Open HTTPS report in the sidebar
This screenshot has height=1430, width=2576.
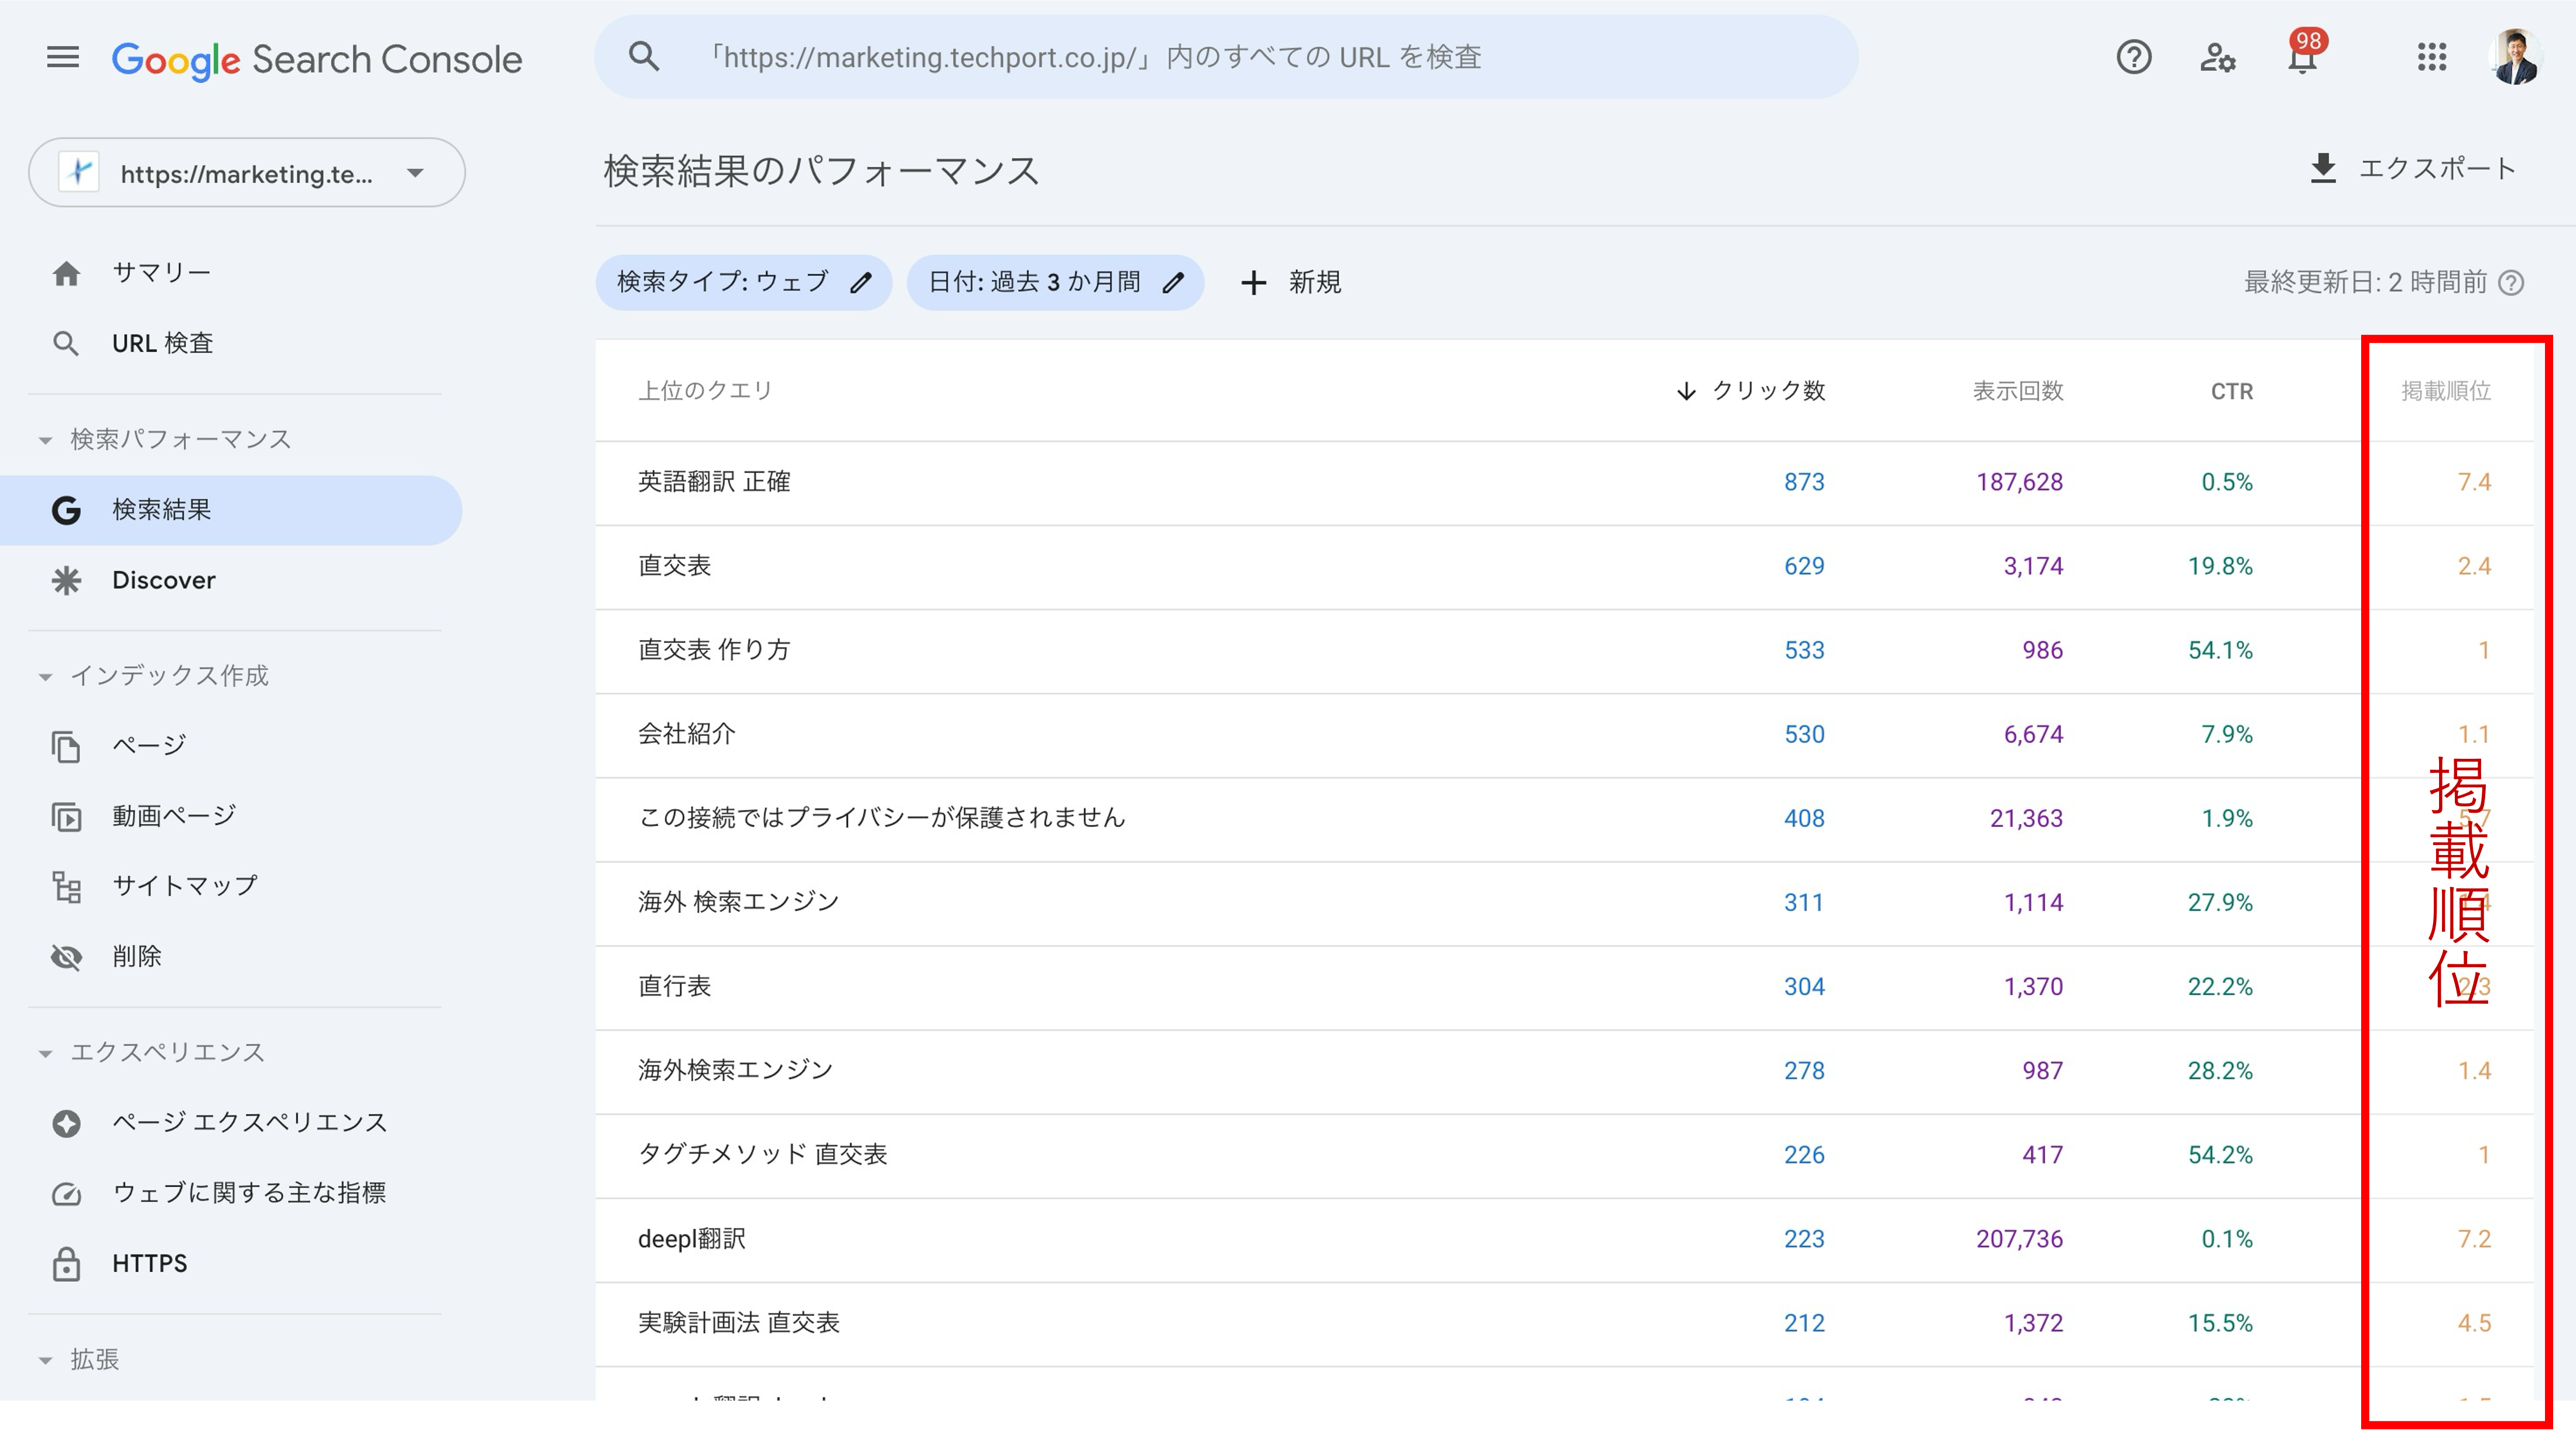231,1264
